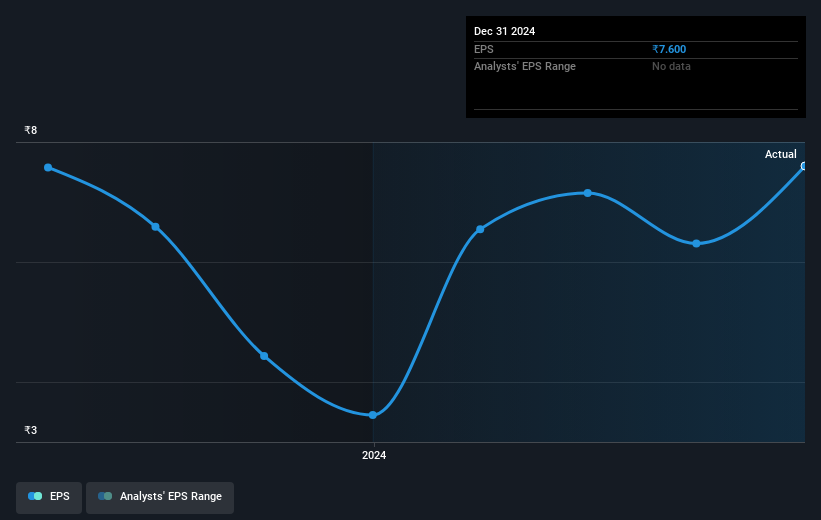This screenshot has width=821, height=520.
Task: Click the ₹7.600 EPS value in tooltip
Action: [x=669, y=49]
